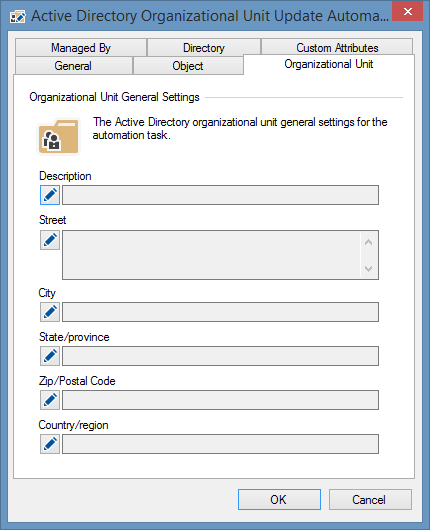This screenshot has height=530, width=430.
Task: Open the Directory tab
Action: pos(204,48)
